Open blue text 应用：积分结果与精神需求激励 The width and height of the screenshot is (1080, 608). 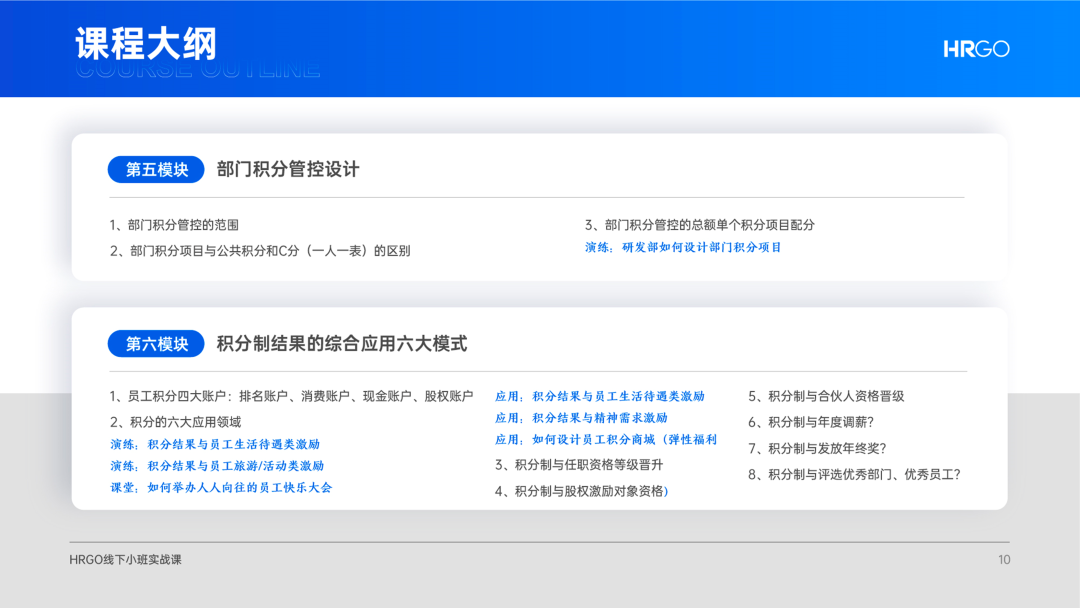tap(581, 418)
